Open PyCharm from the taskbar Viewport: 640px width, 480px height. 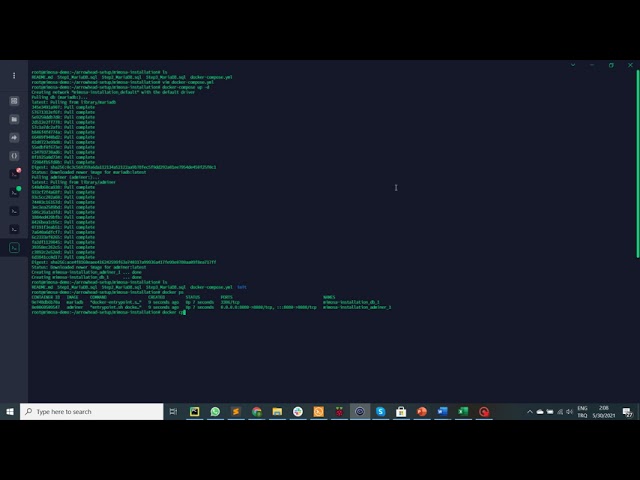point(194,411)
